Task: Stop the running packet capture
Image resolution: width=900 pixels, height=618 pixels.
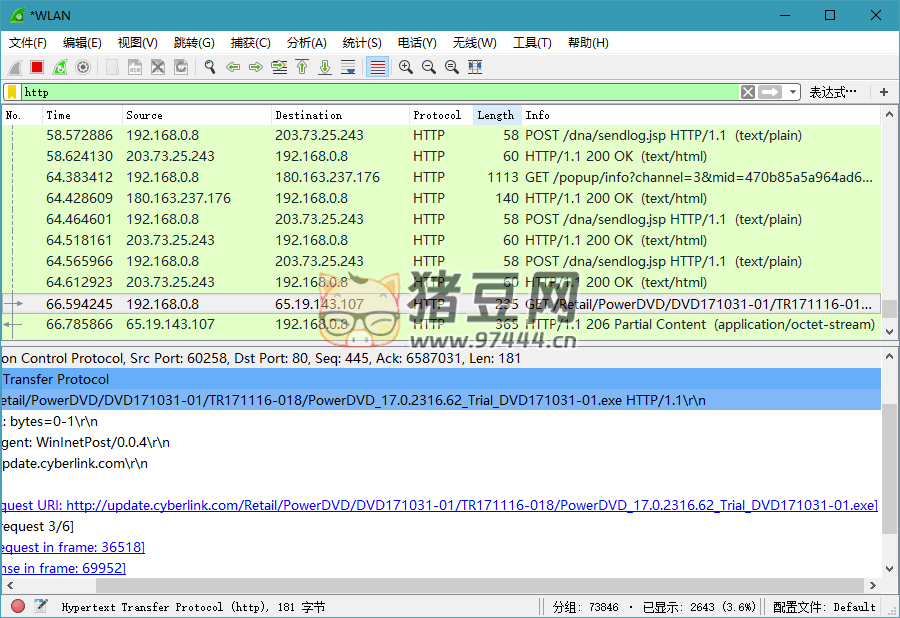Action: pyautogui.click(x=37, y=67)
